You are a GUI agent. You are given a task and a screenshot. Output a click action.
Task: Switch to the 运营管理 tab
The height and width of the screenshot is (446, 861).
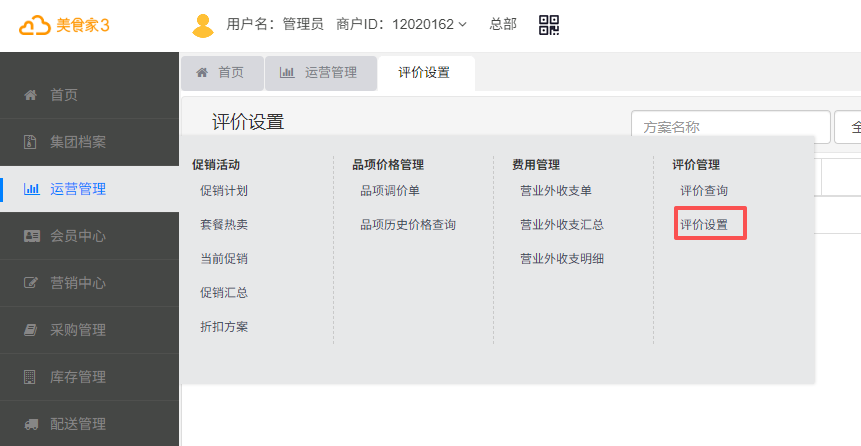[x=319, y=72]
